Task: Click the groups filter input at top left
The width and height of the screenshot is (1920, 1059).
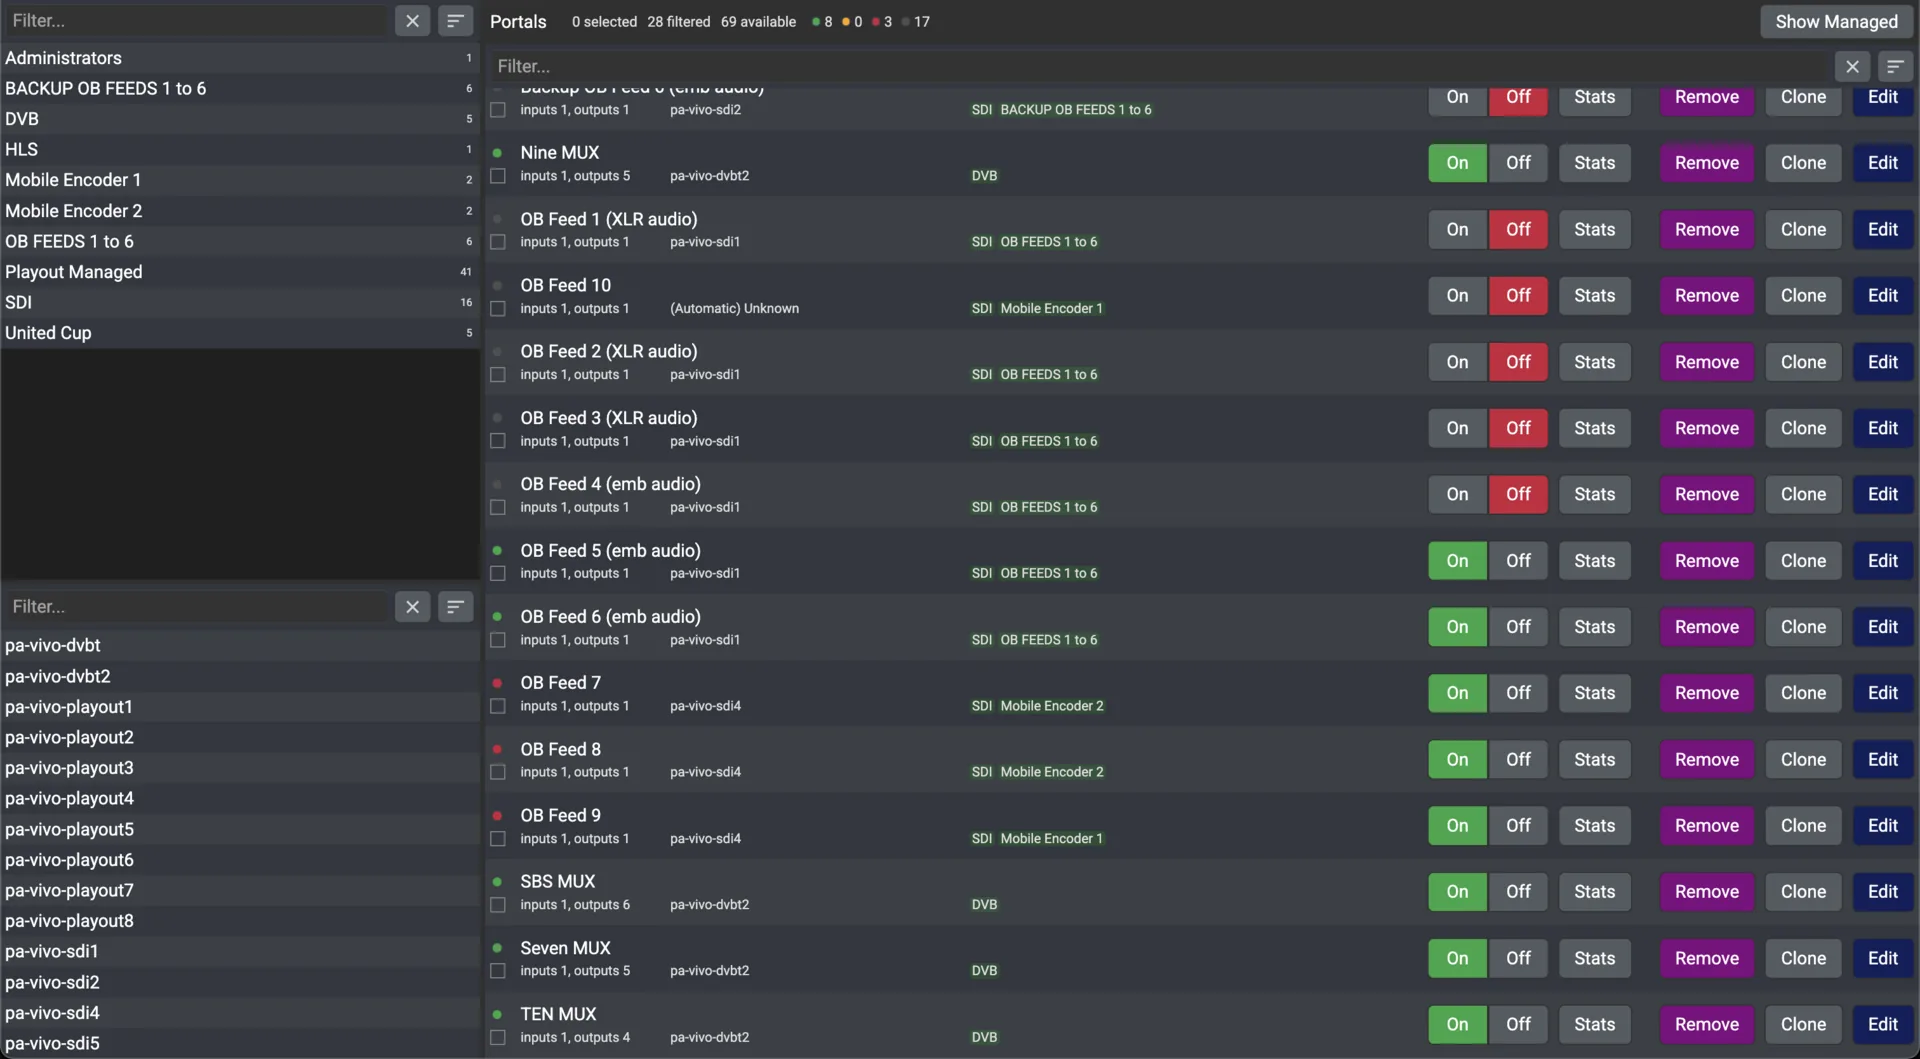Action: [197, 21]
